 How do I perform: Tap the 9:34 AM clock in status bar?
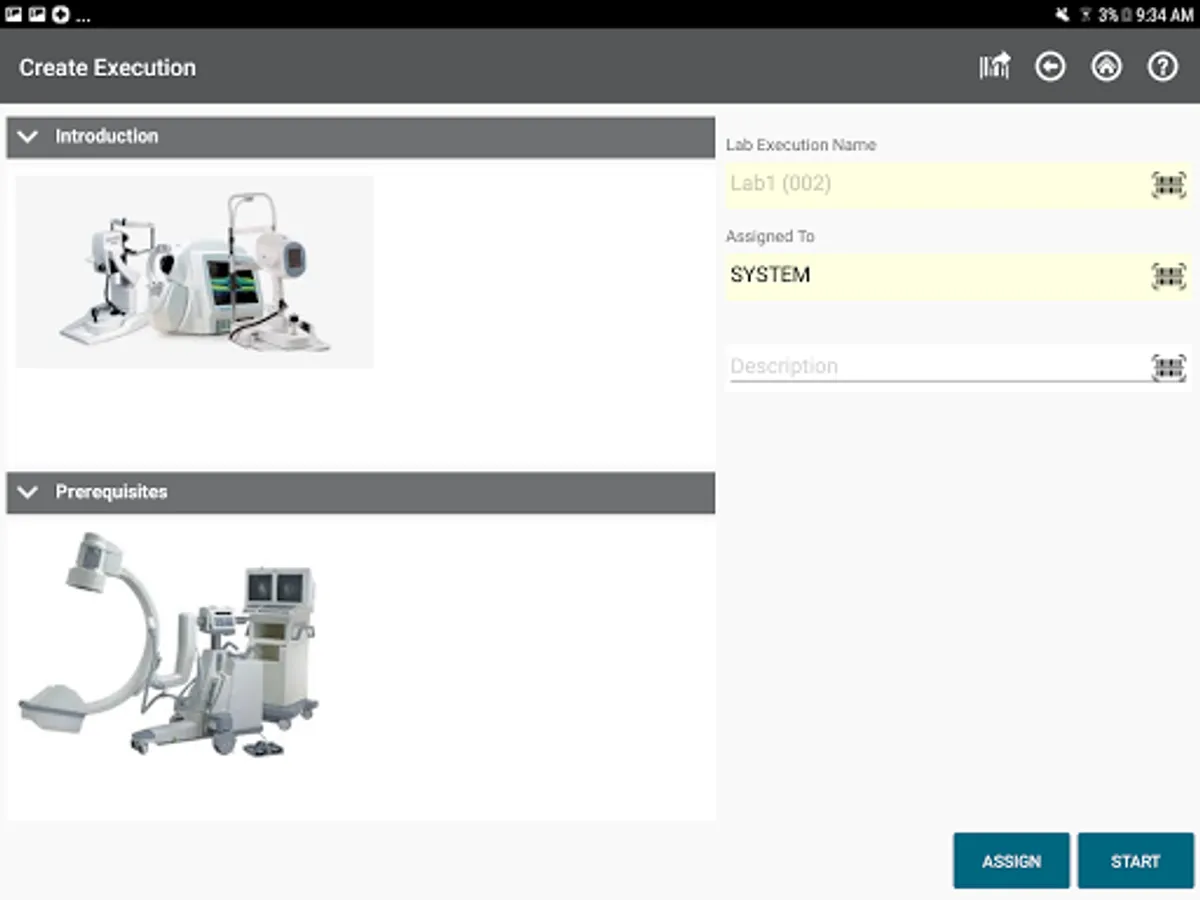coord(1165,15)
